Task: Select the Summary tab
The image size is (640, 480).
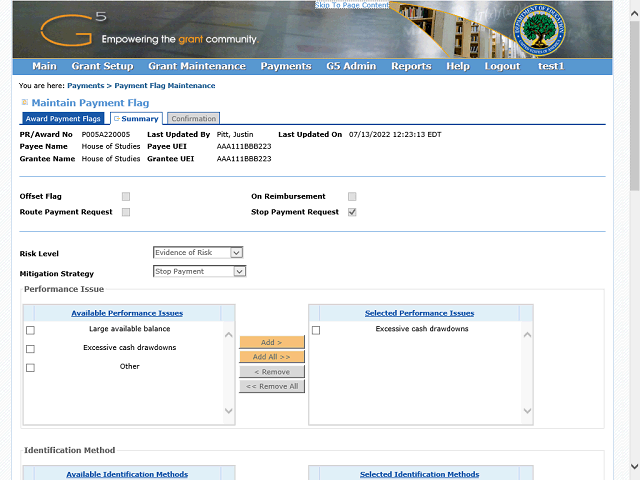Action: click(x=136, y=118)
